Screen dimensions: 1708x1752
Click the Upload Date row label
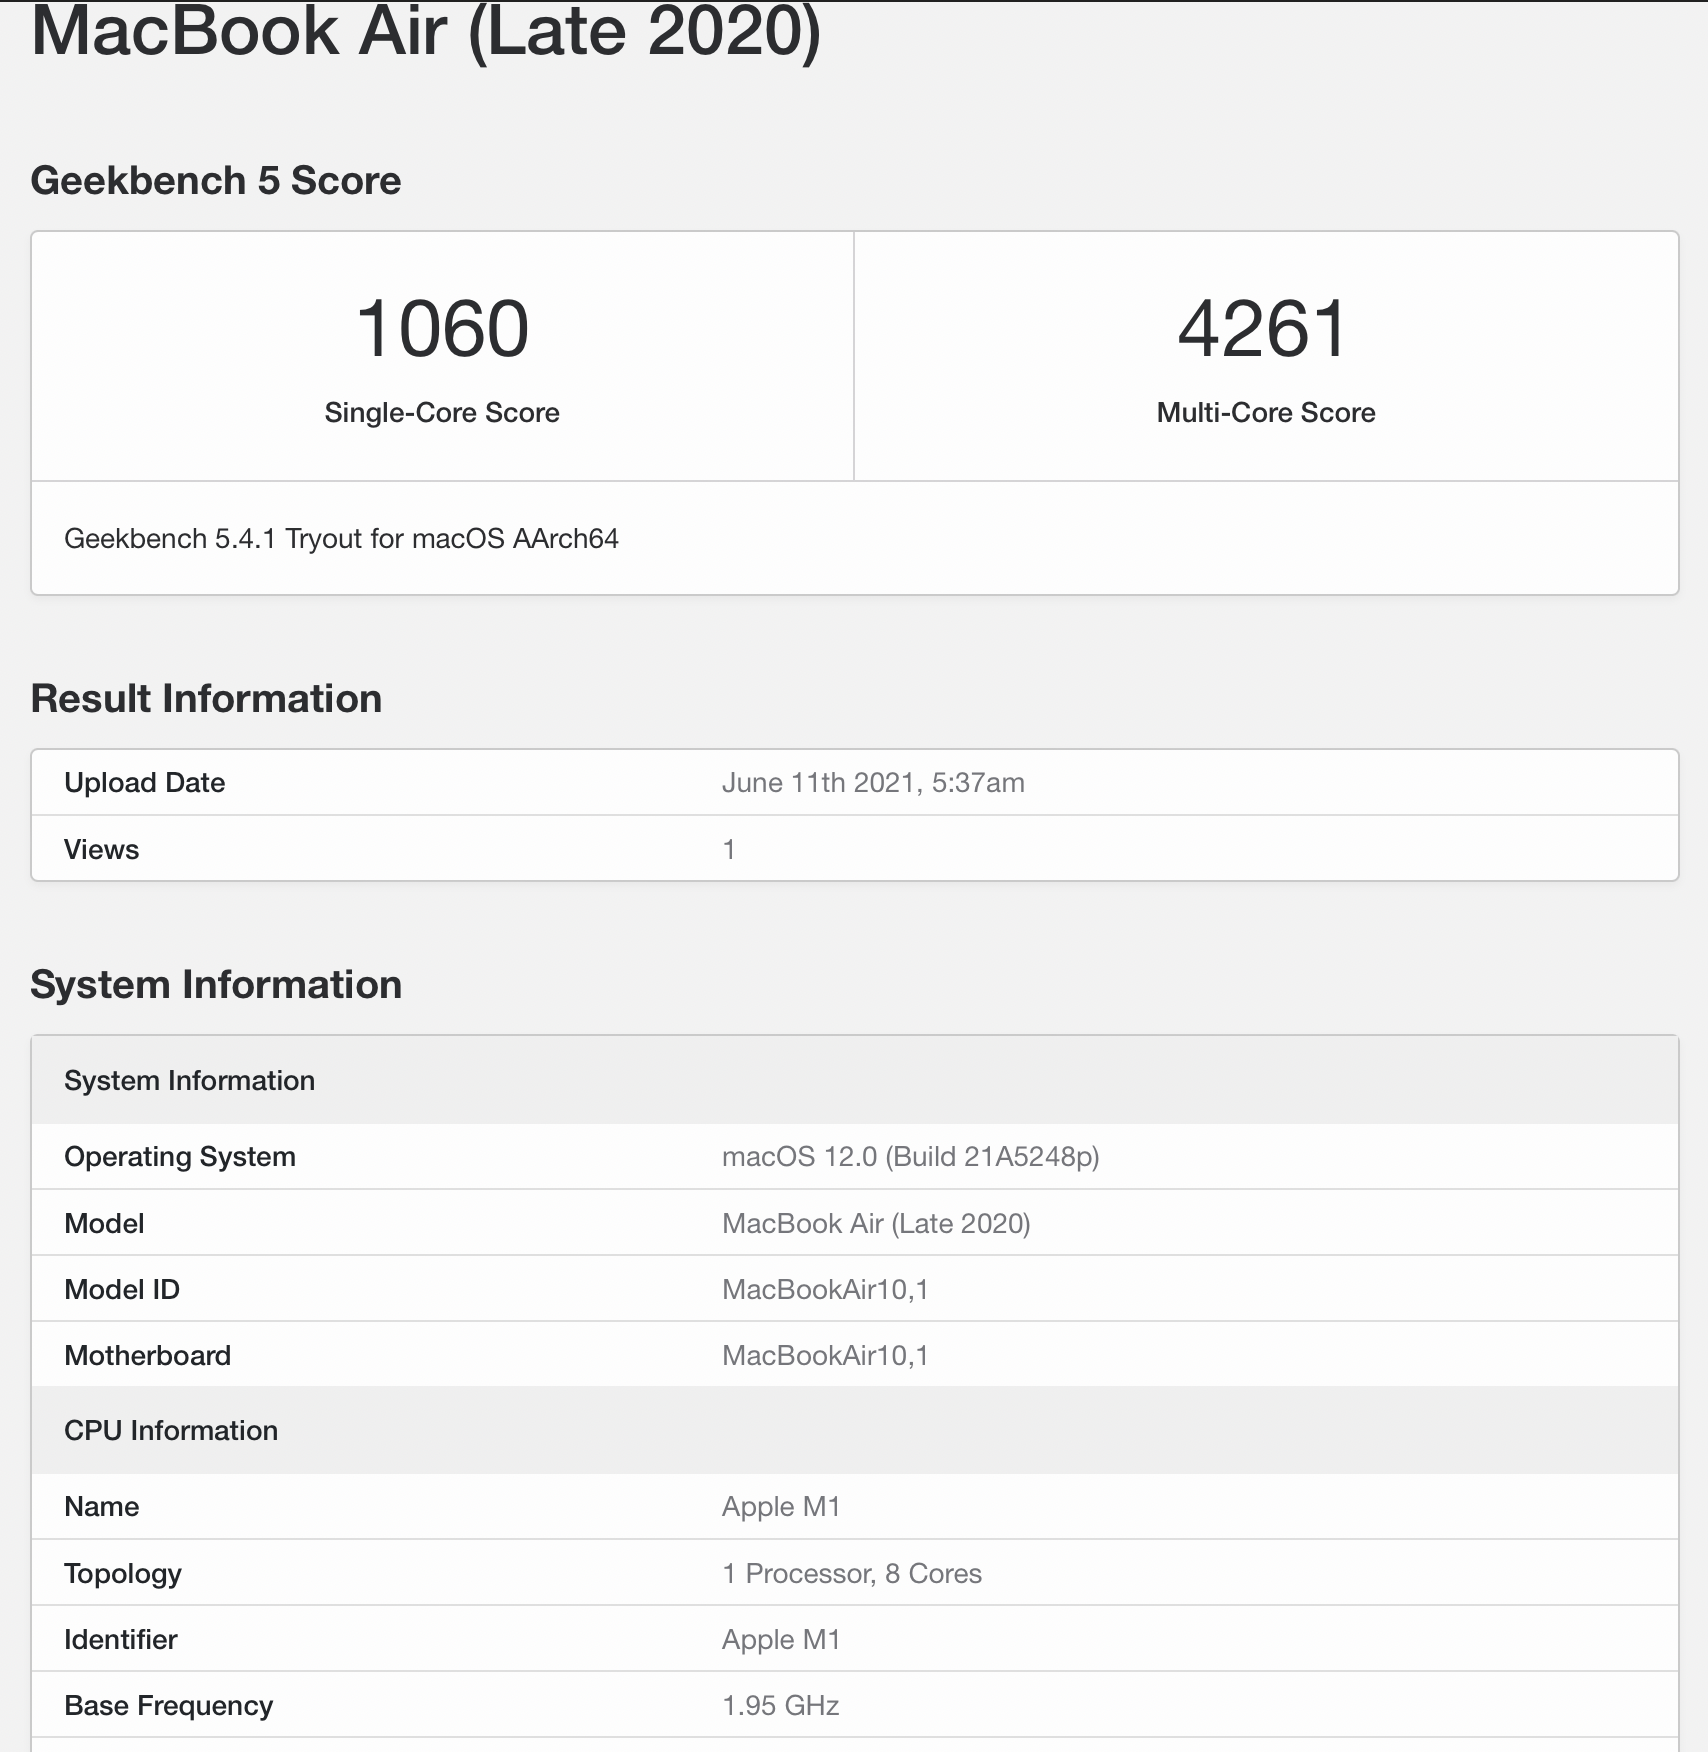tap(144, 783)
